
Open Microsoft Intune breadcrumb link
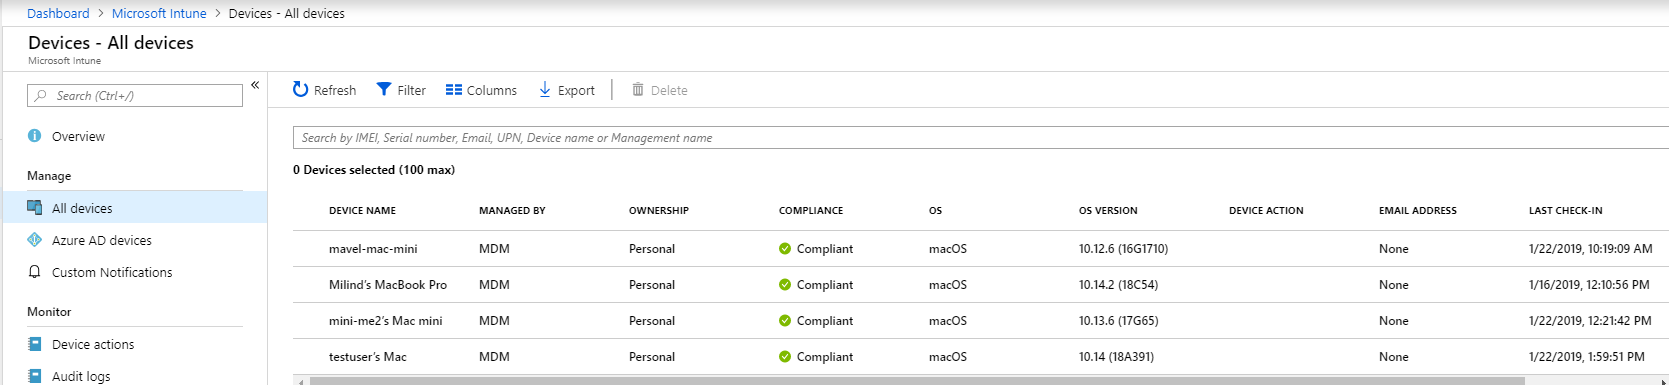[159, 13]
